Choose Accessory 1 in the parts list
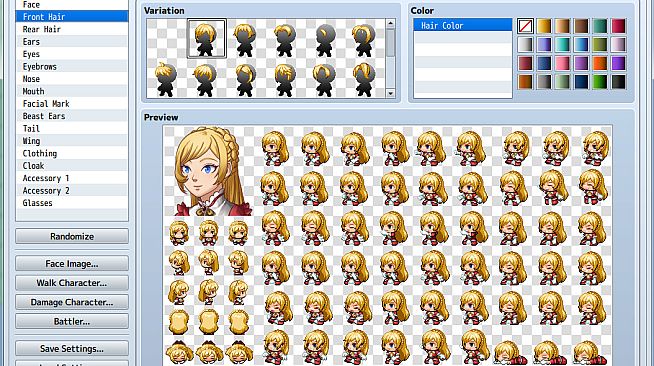 coord(72,178)
